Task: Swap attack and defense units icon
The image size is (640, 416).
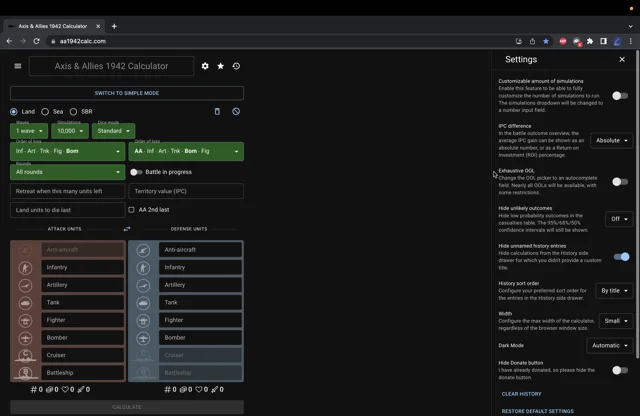Action: (x=127, y=229)
